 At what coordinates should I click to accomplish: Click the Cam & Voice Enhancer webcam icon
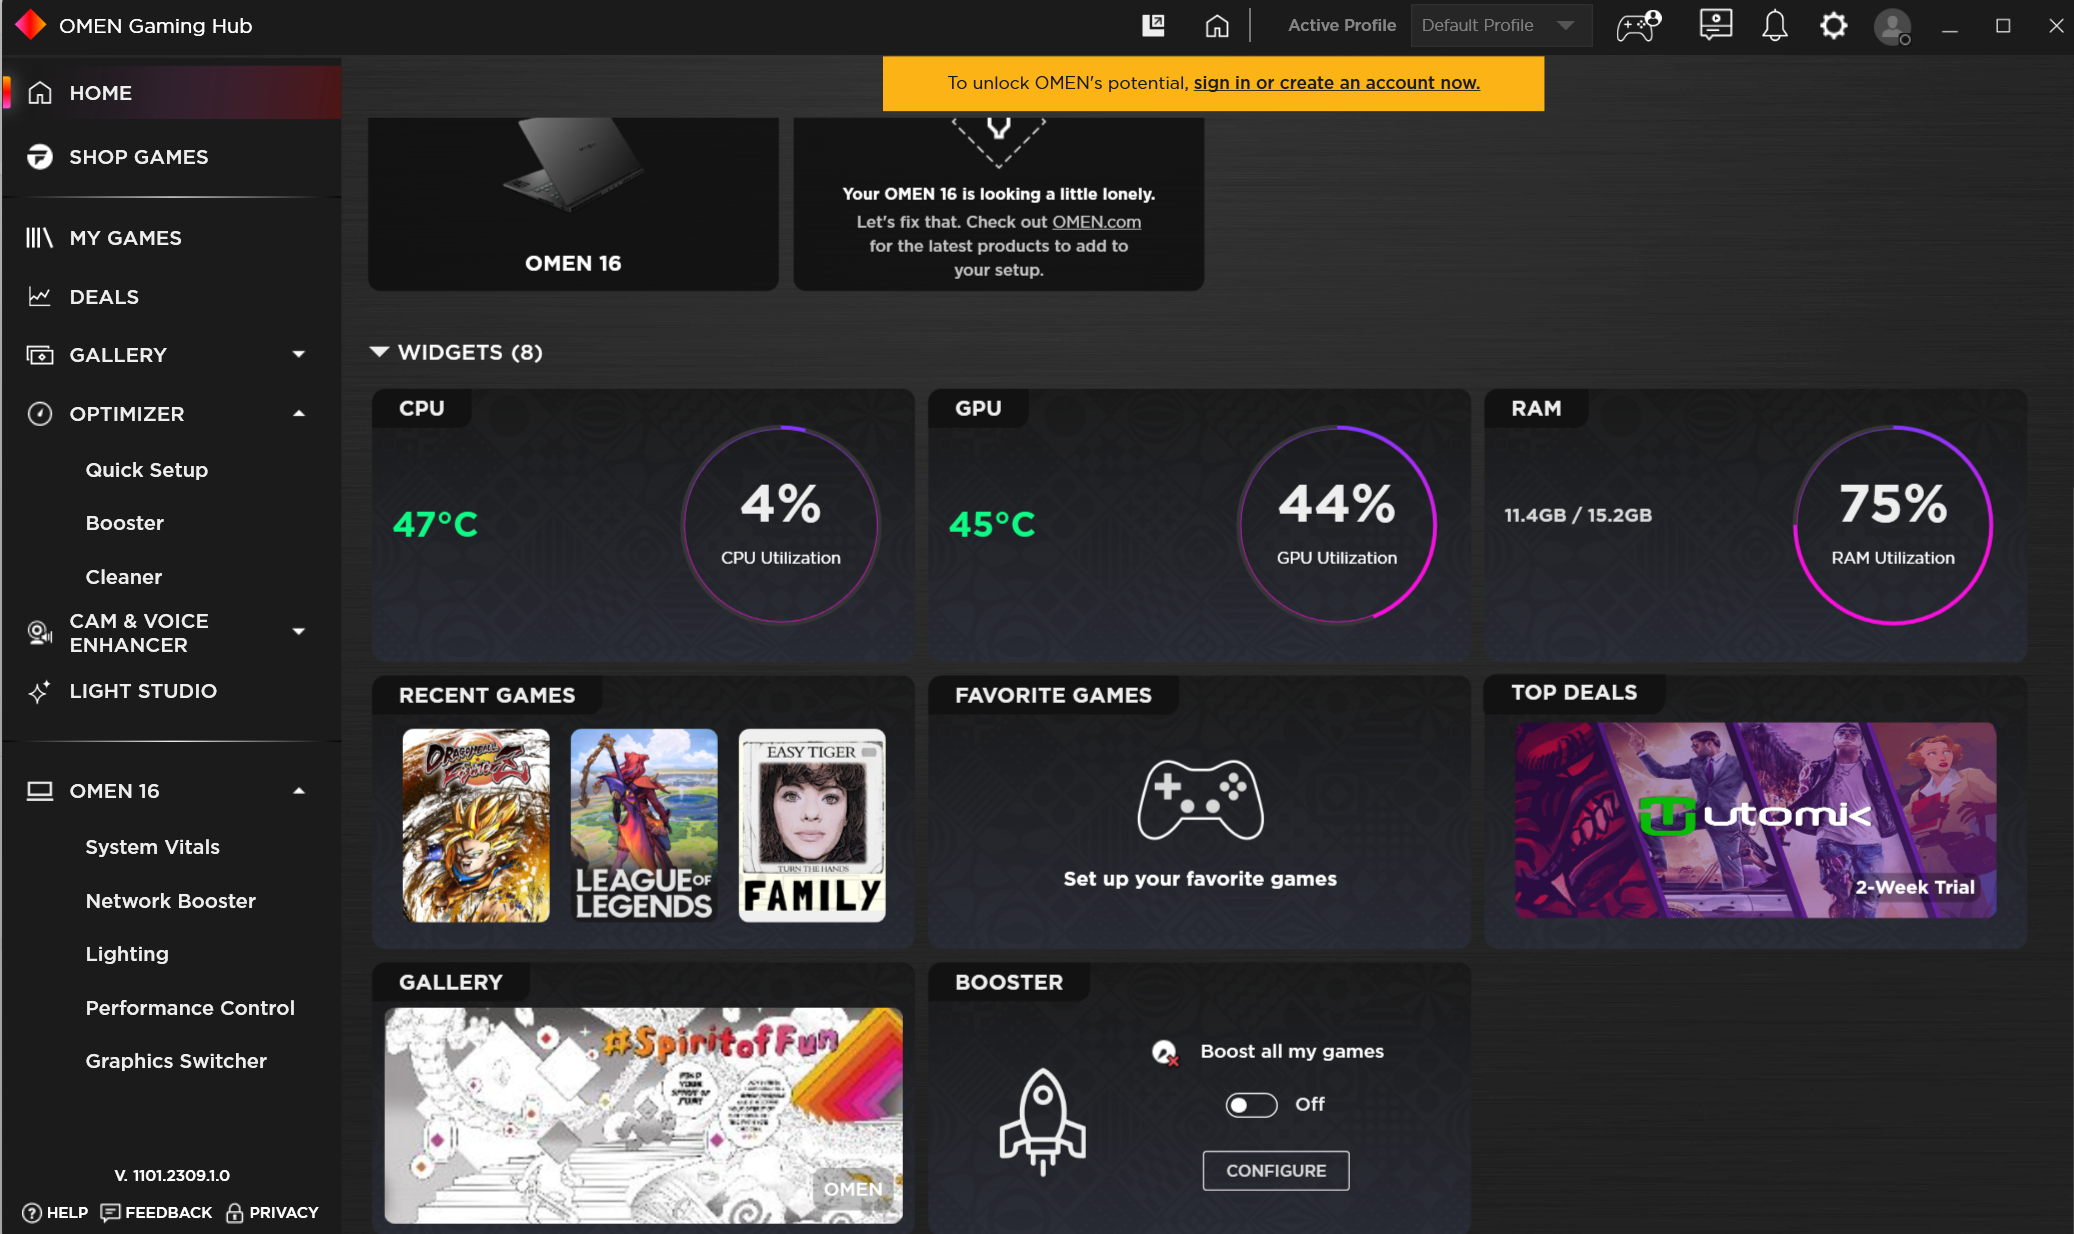pyautogui.click(x=39, y=633)
